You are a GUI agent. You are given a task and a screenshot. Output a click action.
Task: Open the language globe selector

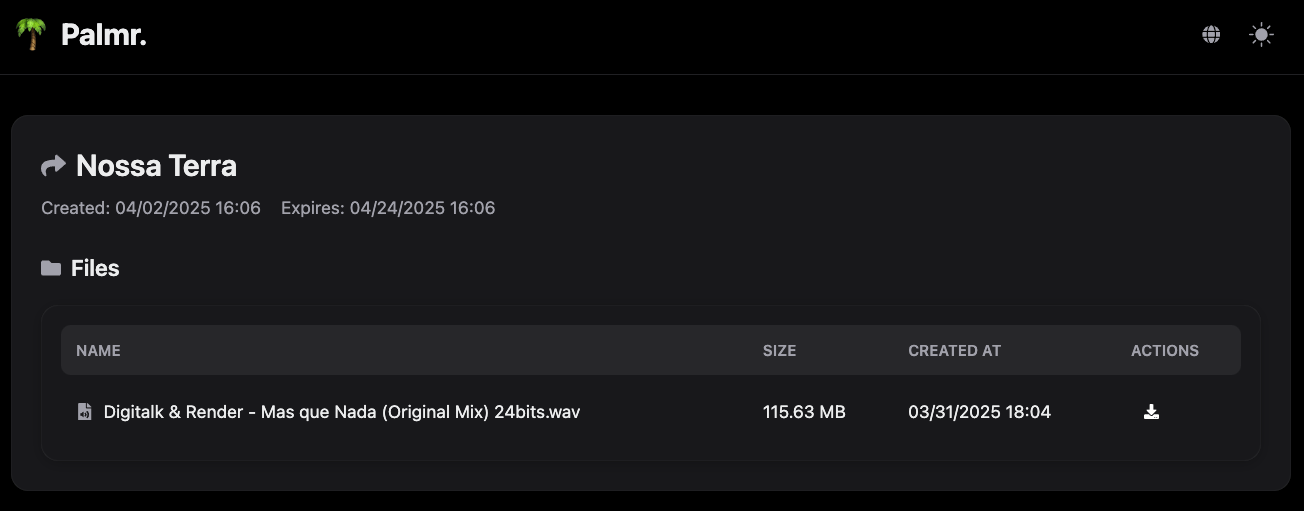(x=1211, y=35)
